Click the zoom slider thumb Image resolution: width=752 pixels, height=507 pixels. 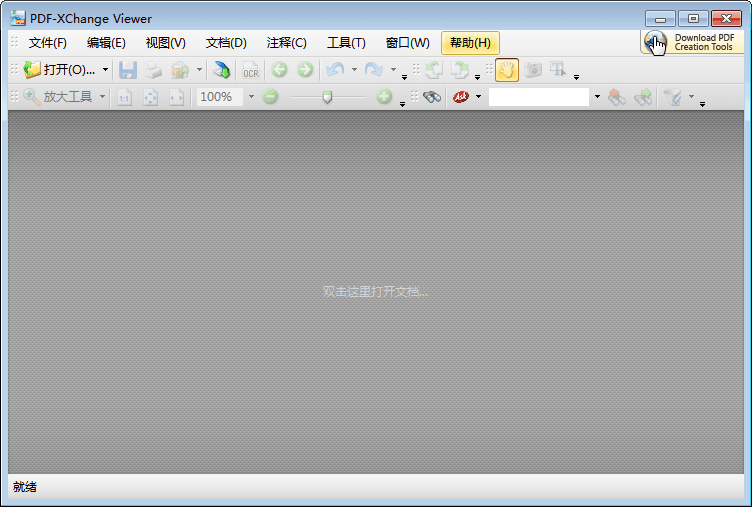click(327, 97)
